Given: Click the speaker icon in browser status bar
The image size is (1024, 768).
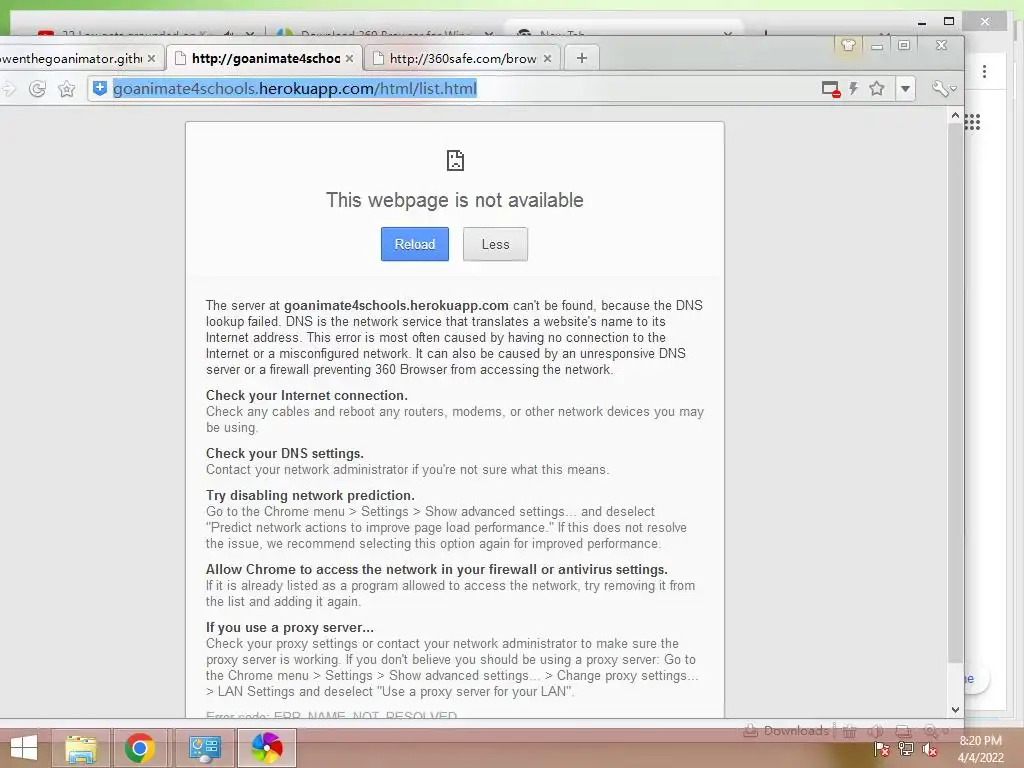Looking at the screenshot, I should click(x=876, y=731).
